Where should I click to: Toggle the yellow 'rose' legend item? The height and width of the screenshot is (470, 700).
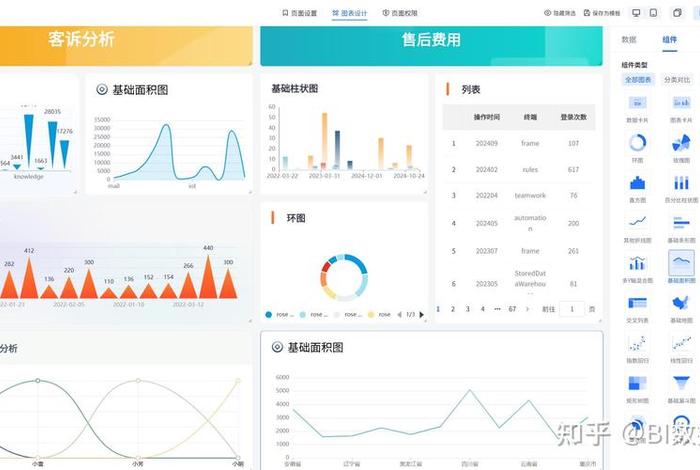point(379,315)
